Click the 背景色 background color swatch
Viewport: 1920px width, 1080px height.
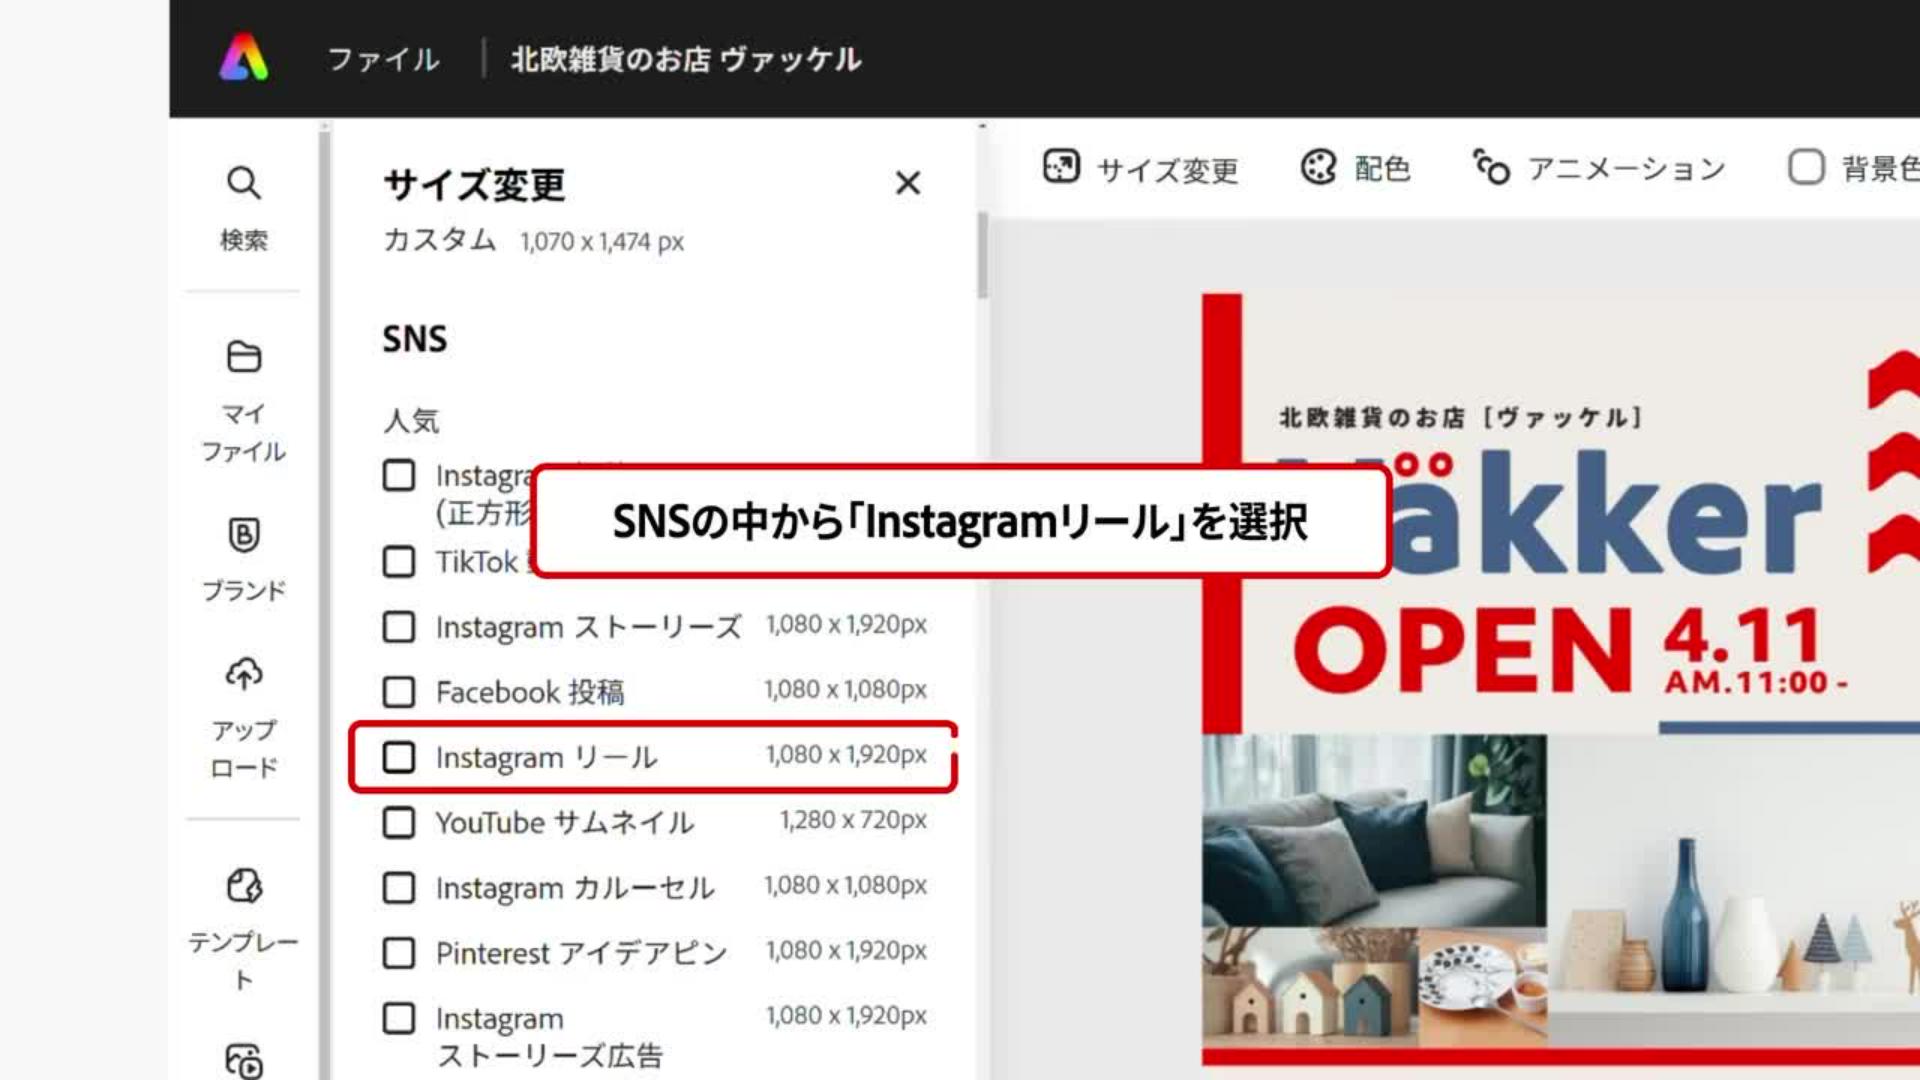click(1806, 167)
